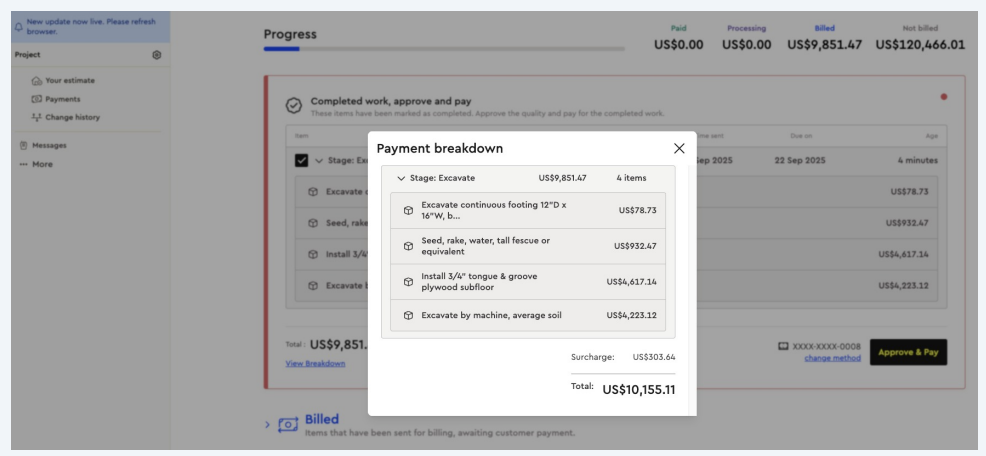This screenshot has height=456, width=986.
Task: Click the cube icon beside Install 3/4" tongue
Action: tap(408, 282)
